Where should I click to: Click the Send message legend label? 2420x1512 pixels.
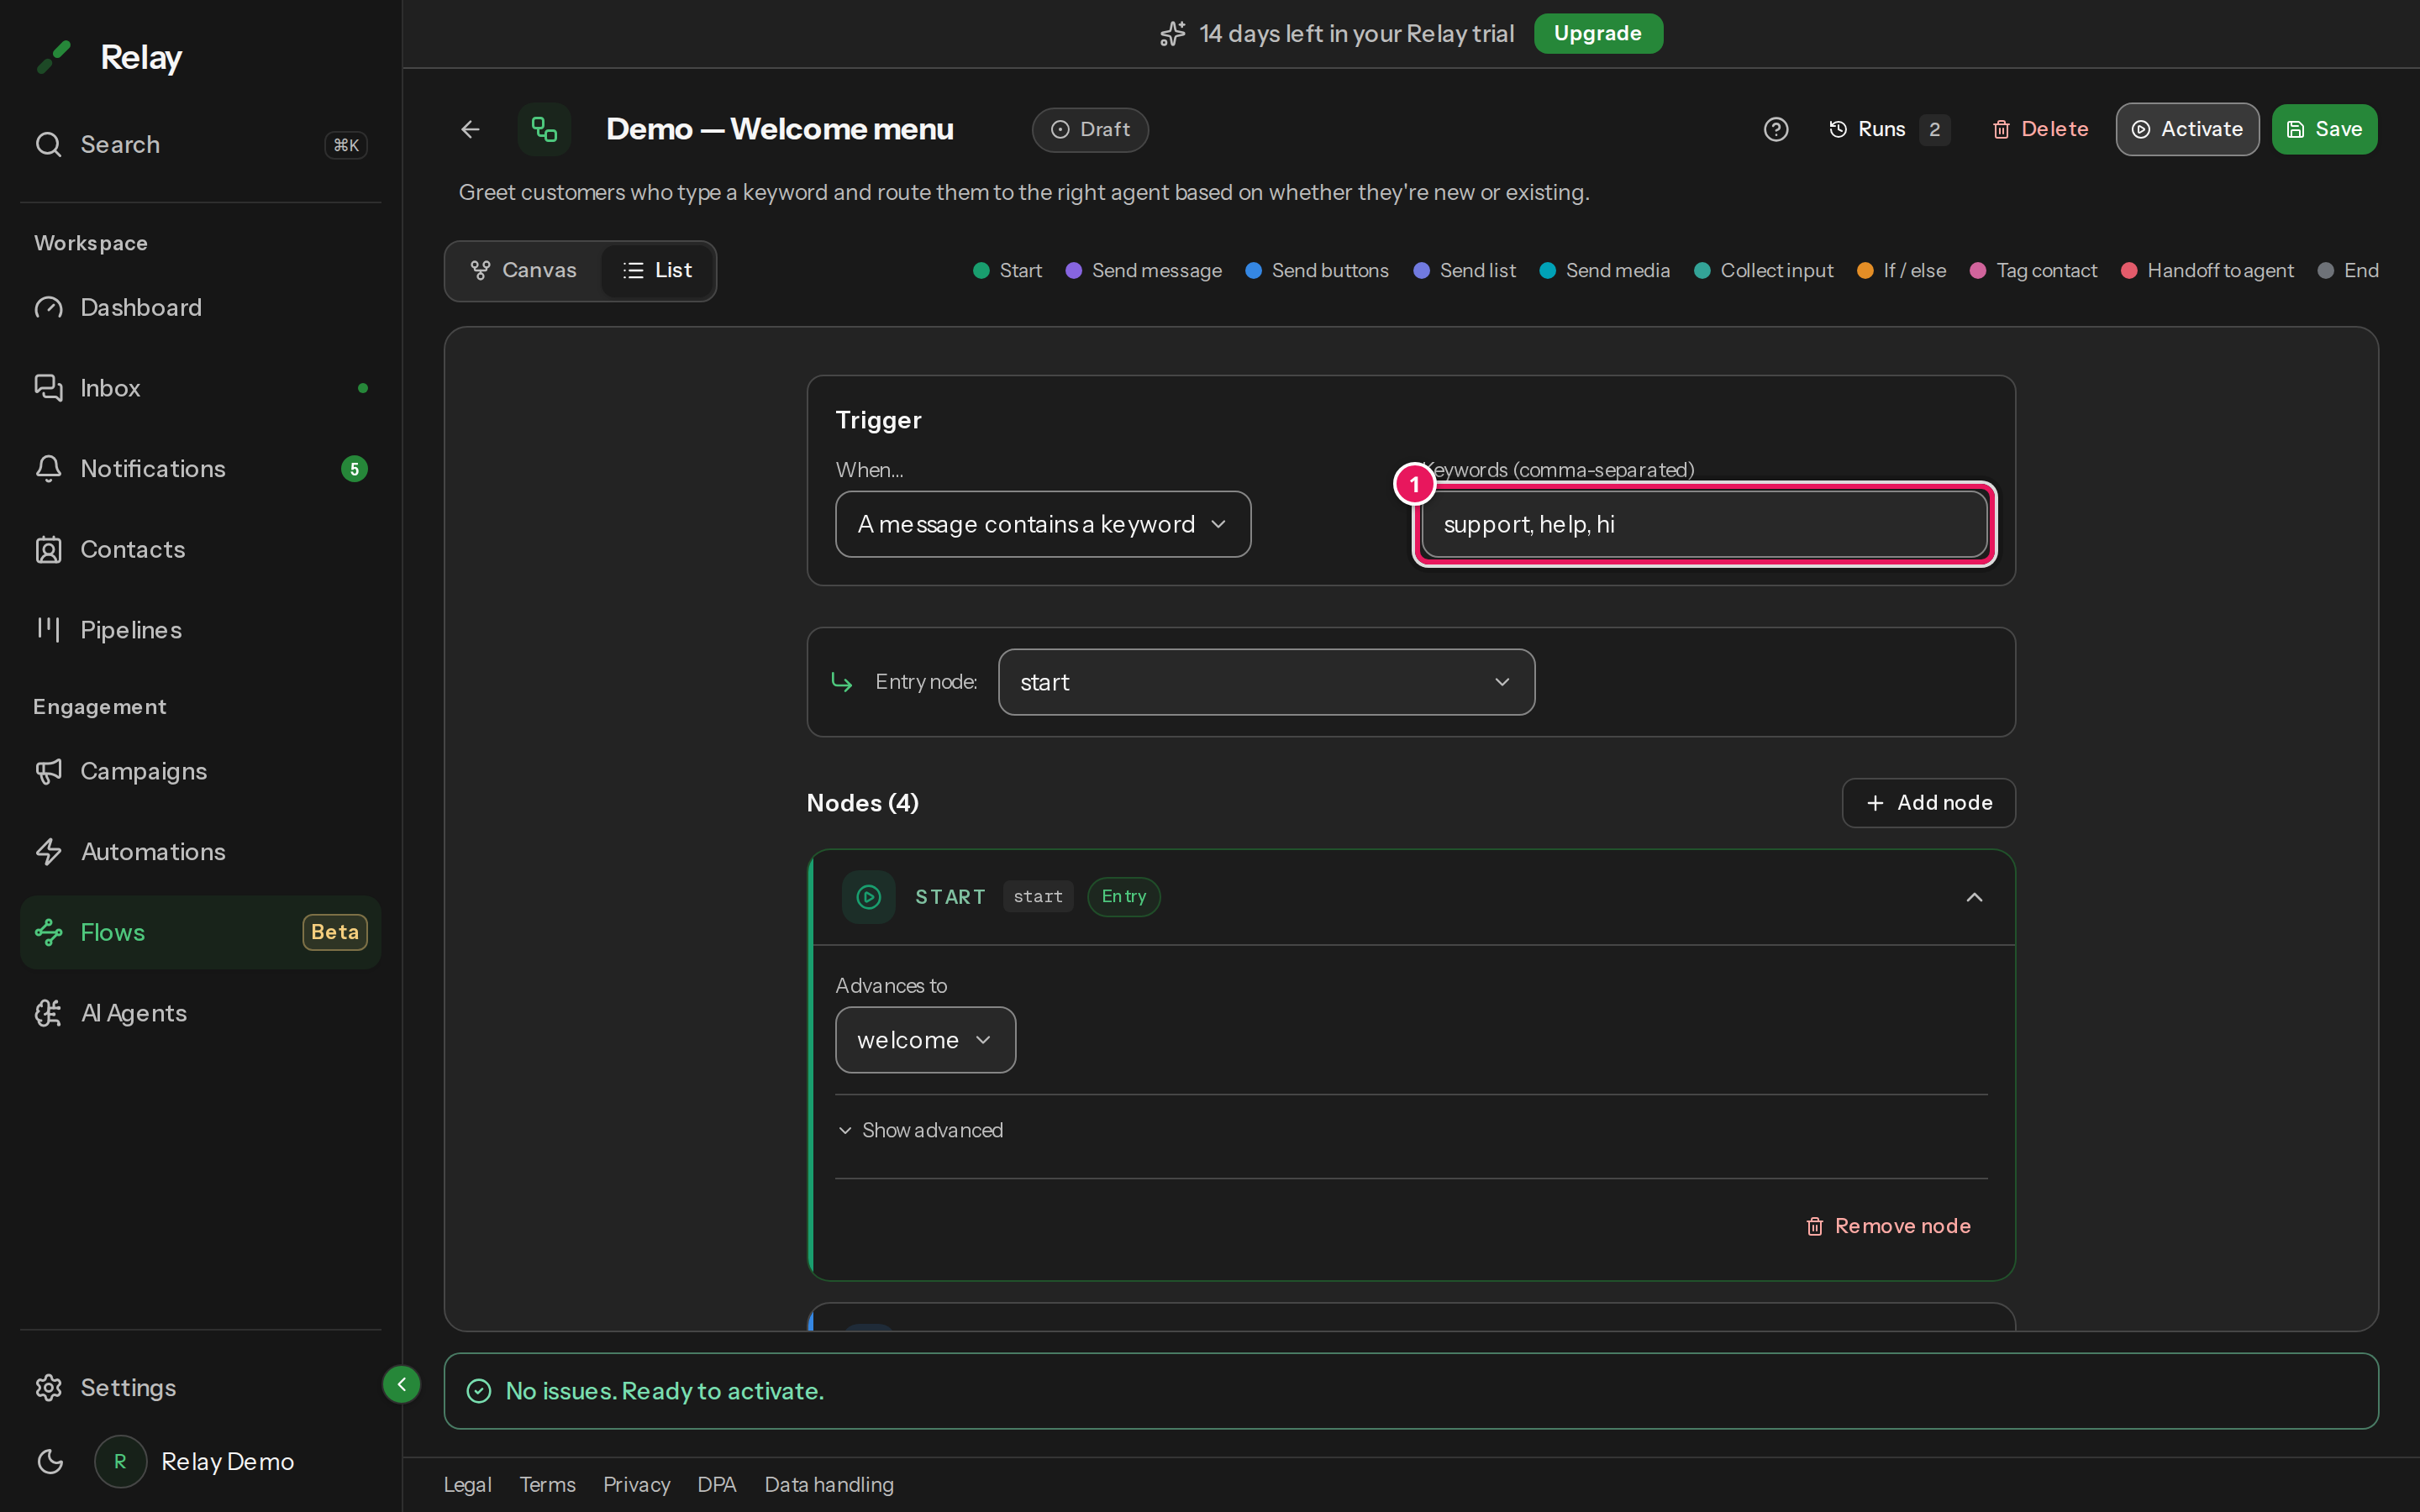pyautogui.click(x=1156, y=270)
